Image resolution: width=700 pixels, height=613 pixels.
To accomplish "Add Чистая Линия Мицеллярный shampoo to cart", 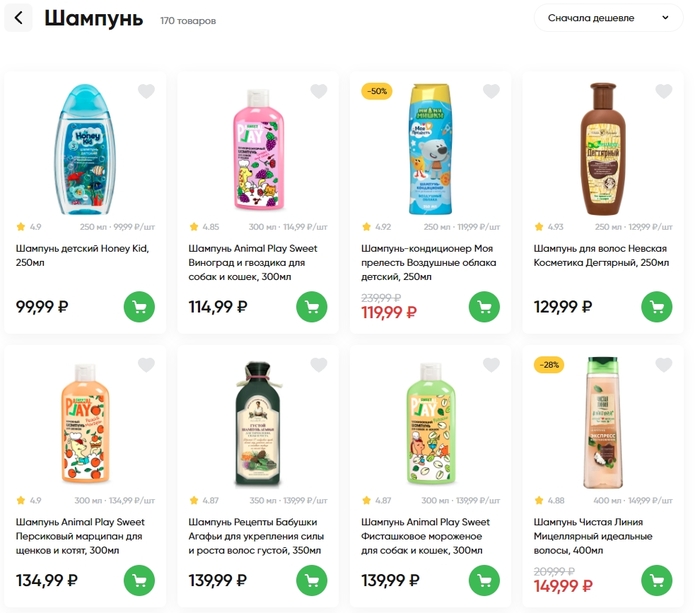I will (x=657, y=579).
